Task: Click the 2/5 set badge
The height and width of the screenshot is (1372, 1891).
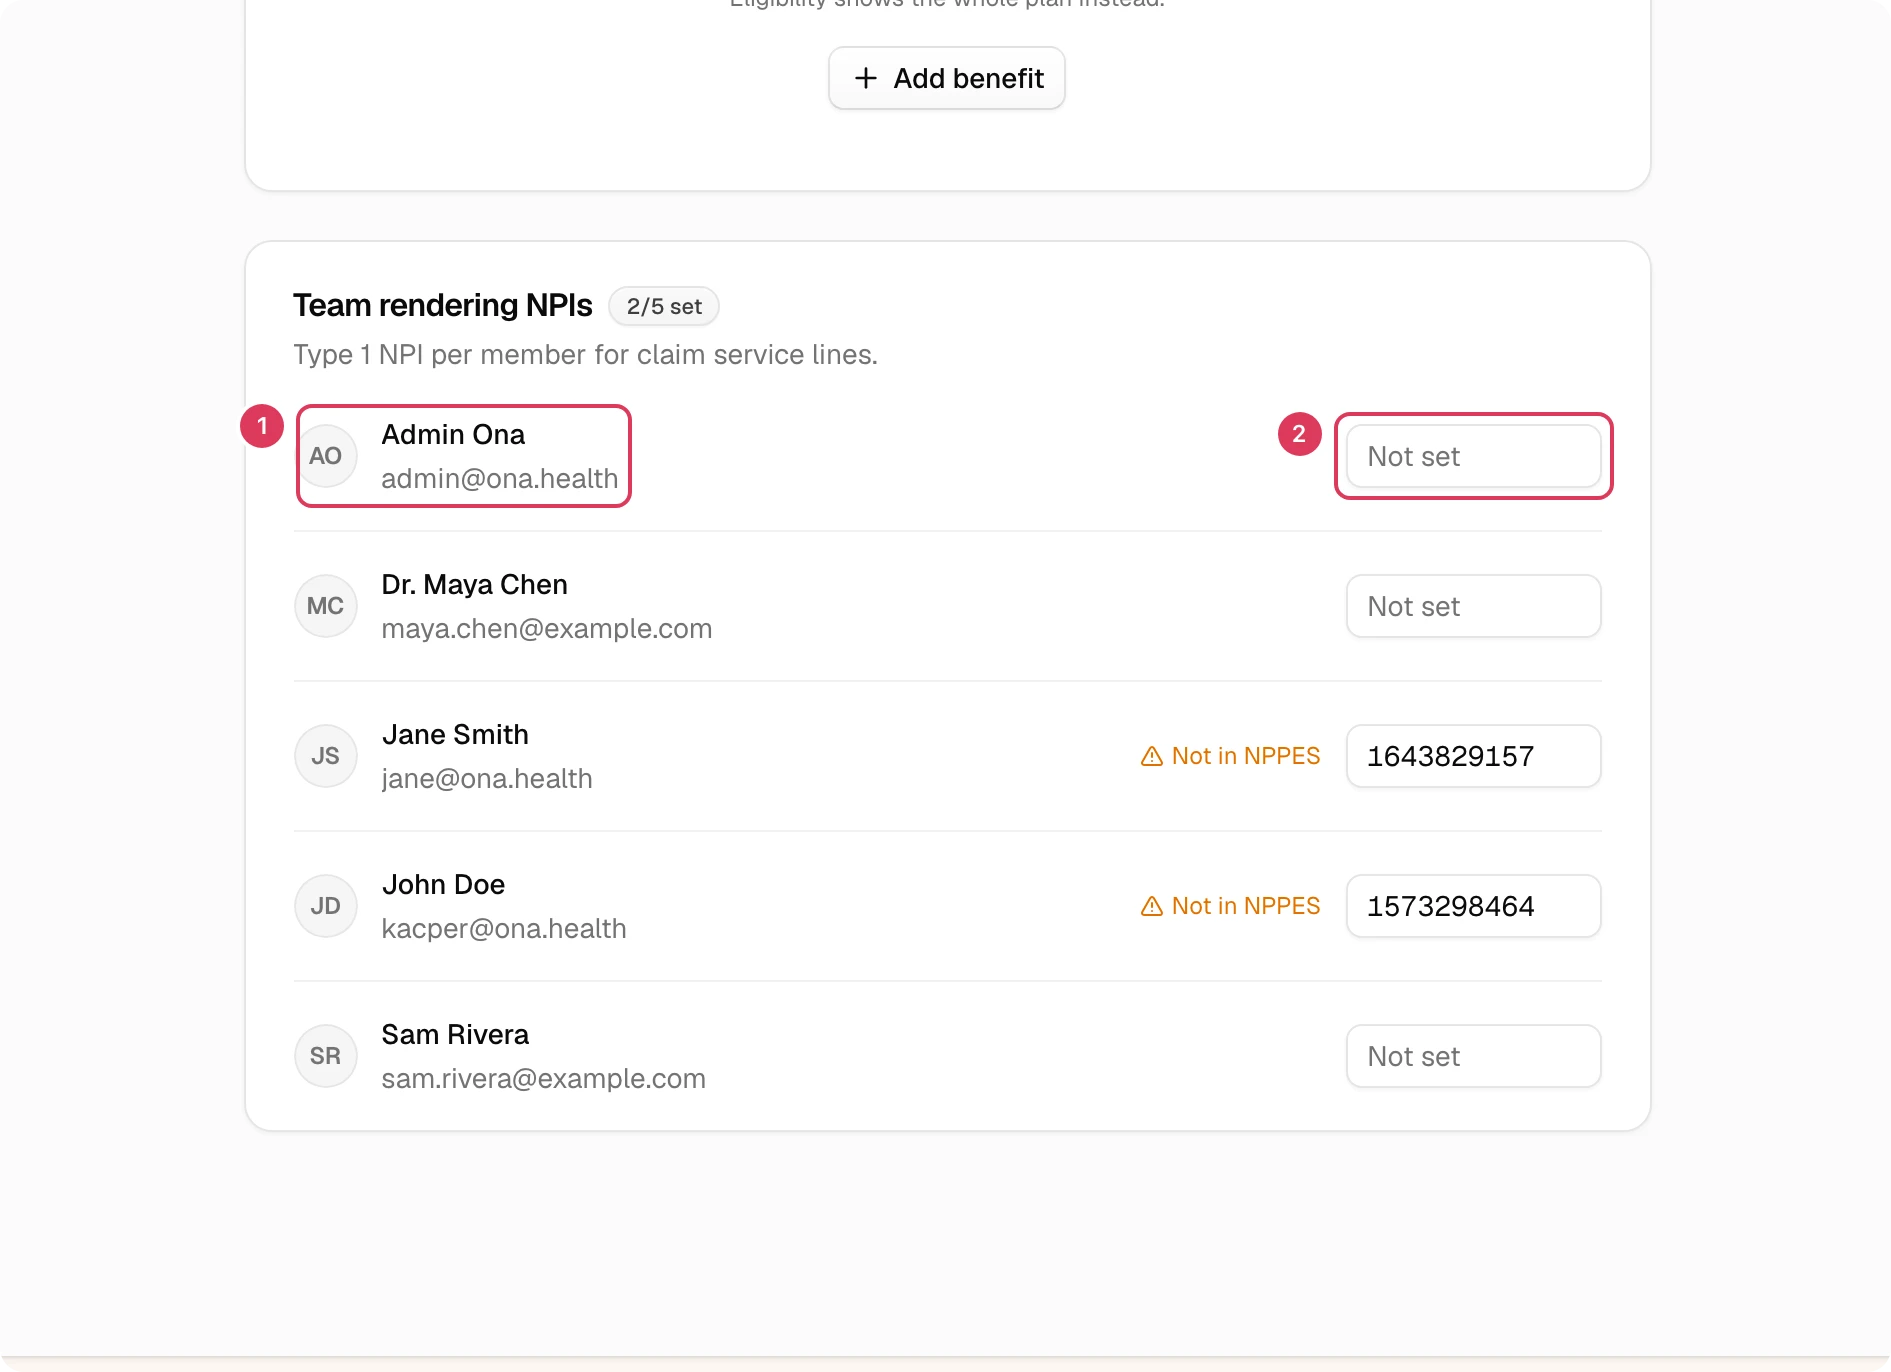Action: [664, 306]
